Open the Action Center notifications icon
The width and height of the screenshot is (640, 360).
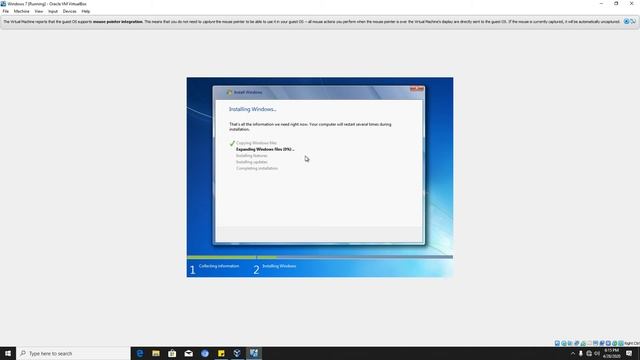pyautogui.click(x=629, y=353)
